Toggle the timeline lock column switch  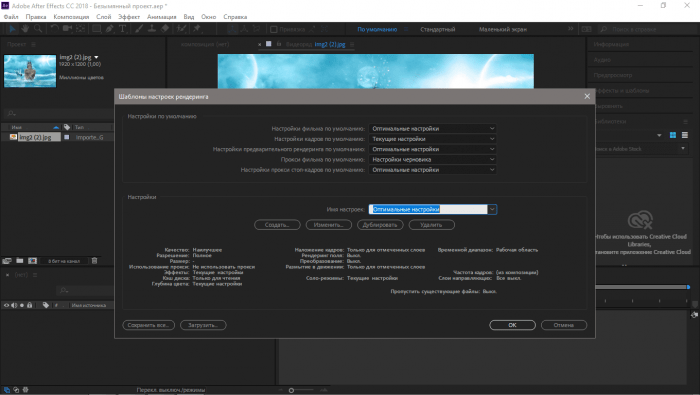29,305
